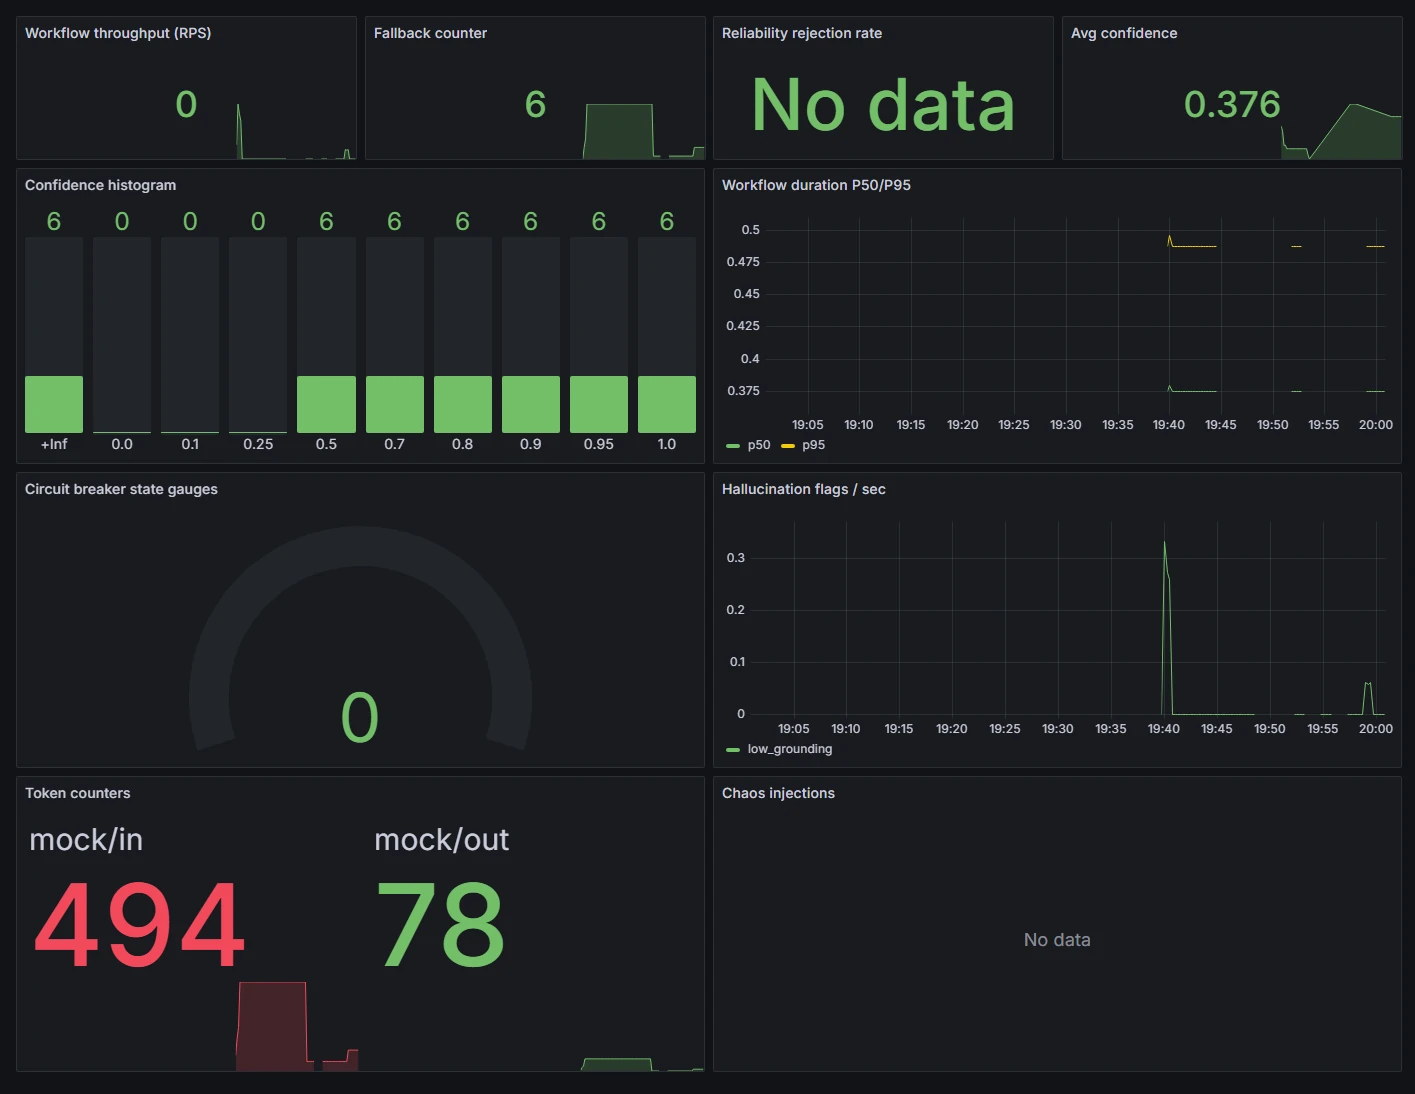Click the 'mock/out' label in Token counters
Image resolution: width=1415 pixels, height=1094 pixels.
click(441, 840)
